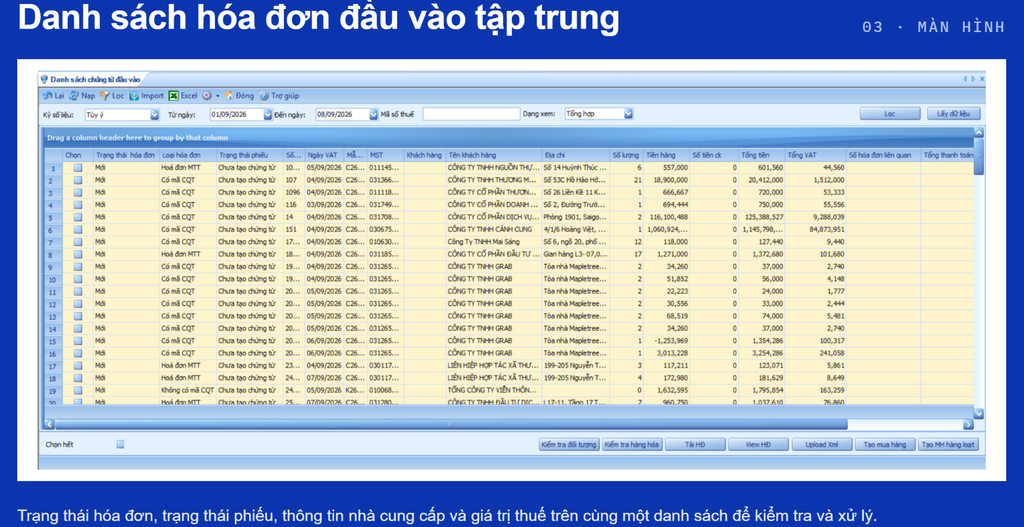The image size is (1024, 527).
Task: Click the tab scroll left arrow
Action: (x=965, y=79)
